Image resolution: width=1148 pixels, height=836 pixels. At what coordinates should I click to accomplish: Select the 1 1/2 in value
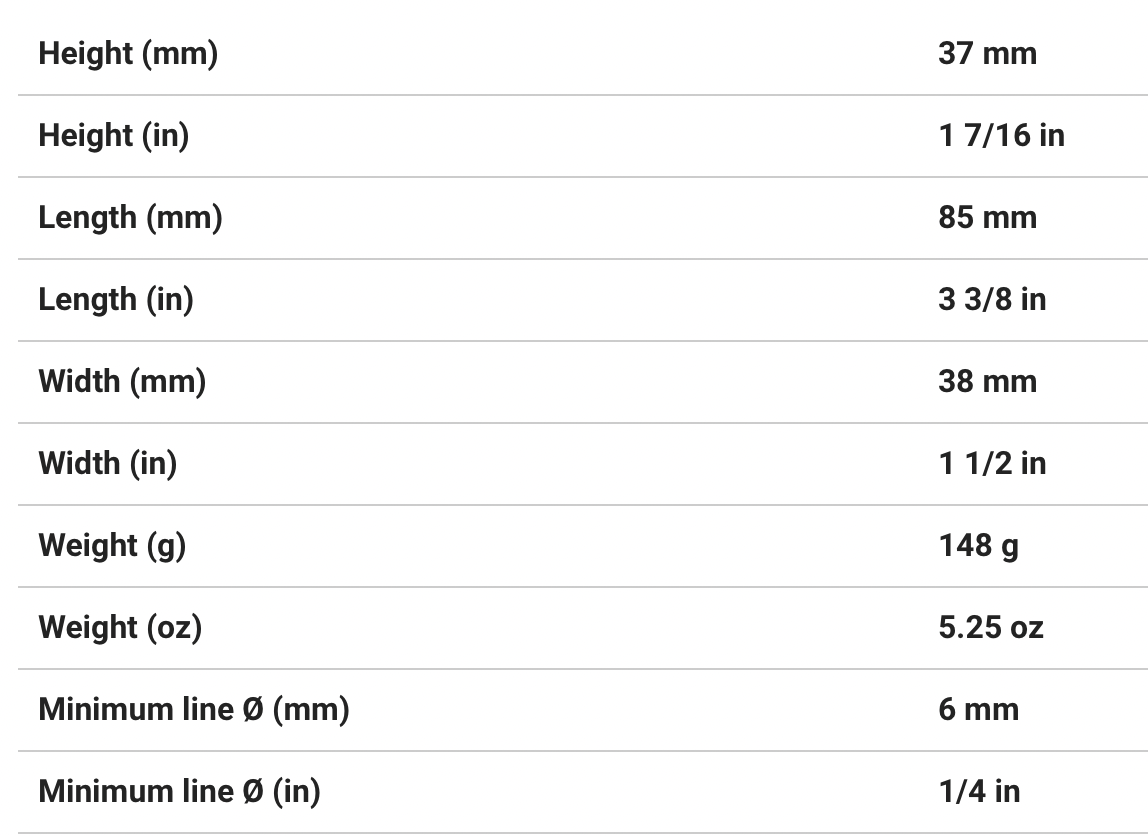(x=992, y=463)
